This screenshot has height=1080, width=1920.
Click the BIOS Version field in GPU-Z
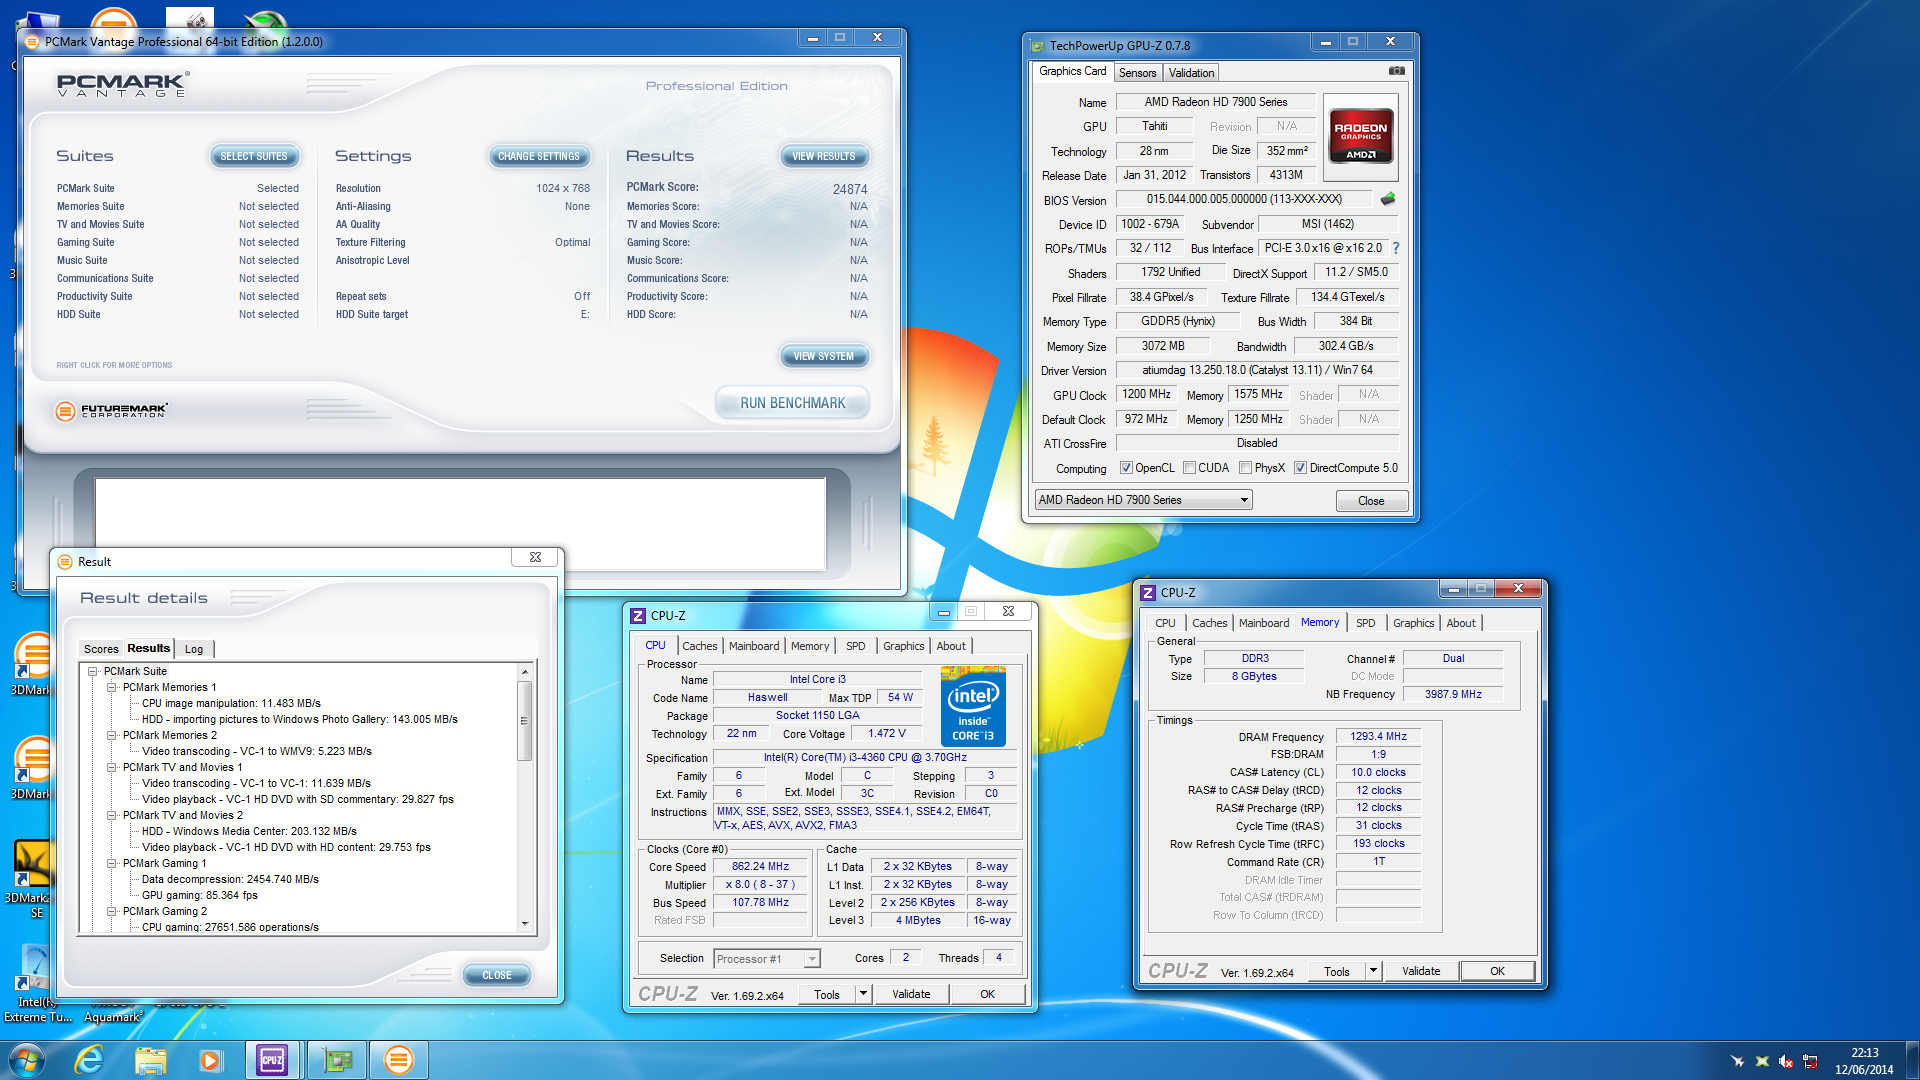tap(1244, 199)
